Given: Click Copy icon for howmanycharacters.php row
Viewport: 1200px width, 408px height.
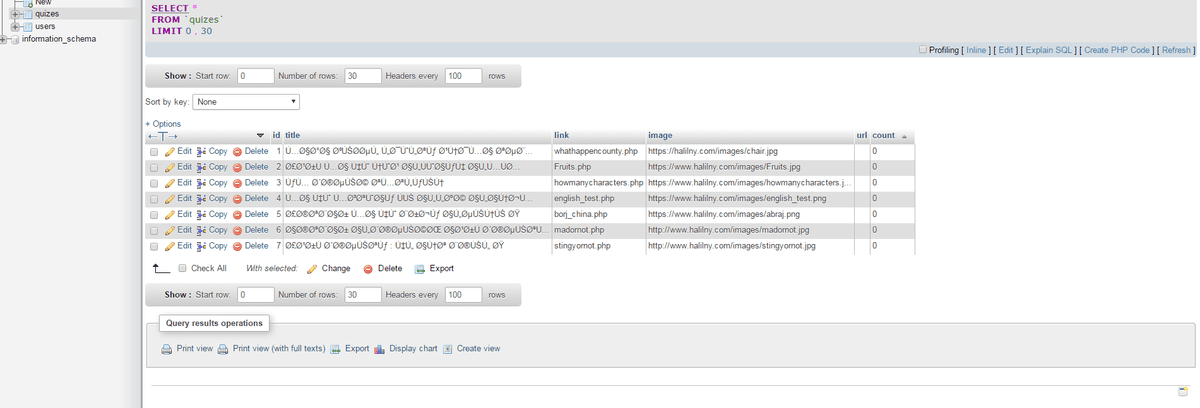Looking at the screenshot, I should point(201,183).
